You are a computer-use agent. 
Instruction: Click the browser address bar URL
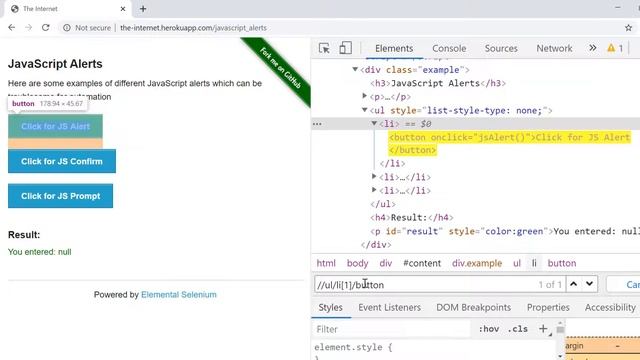click(x=193, y=28)
